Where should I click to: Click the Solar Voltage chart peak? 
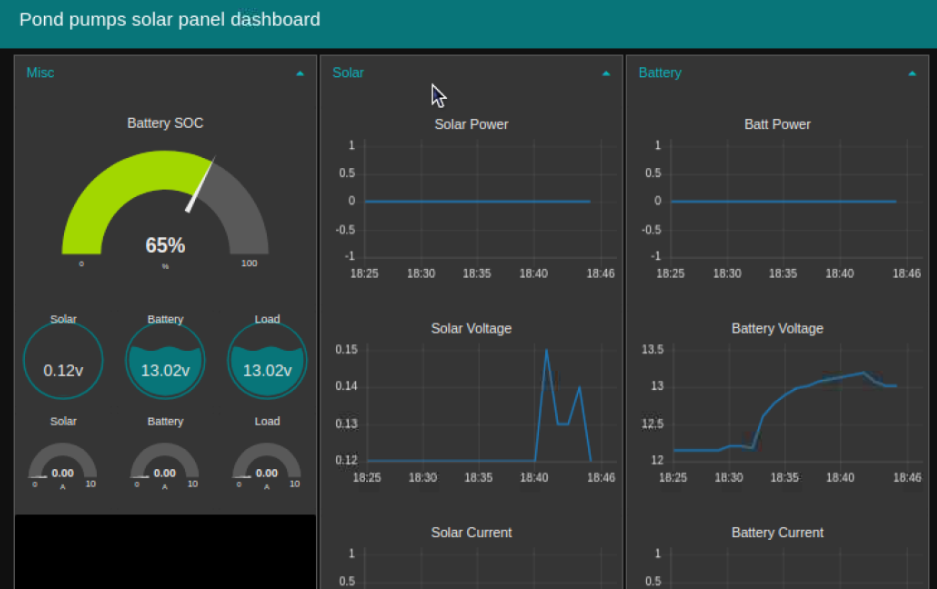(x=546, y=351)
